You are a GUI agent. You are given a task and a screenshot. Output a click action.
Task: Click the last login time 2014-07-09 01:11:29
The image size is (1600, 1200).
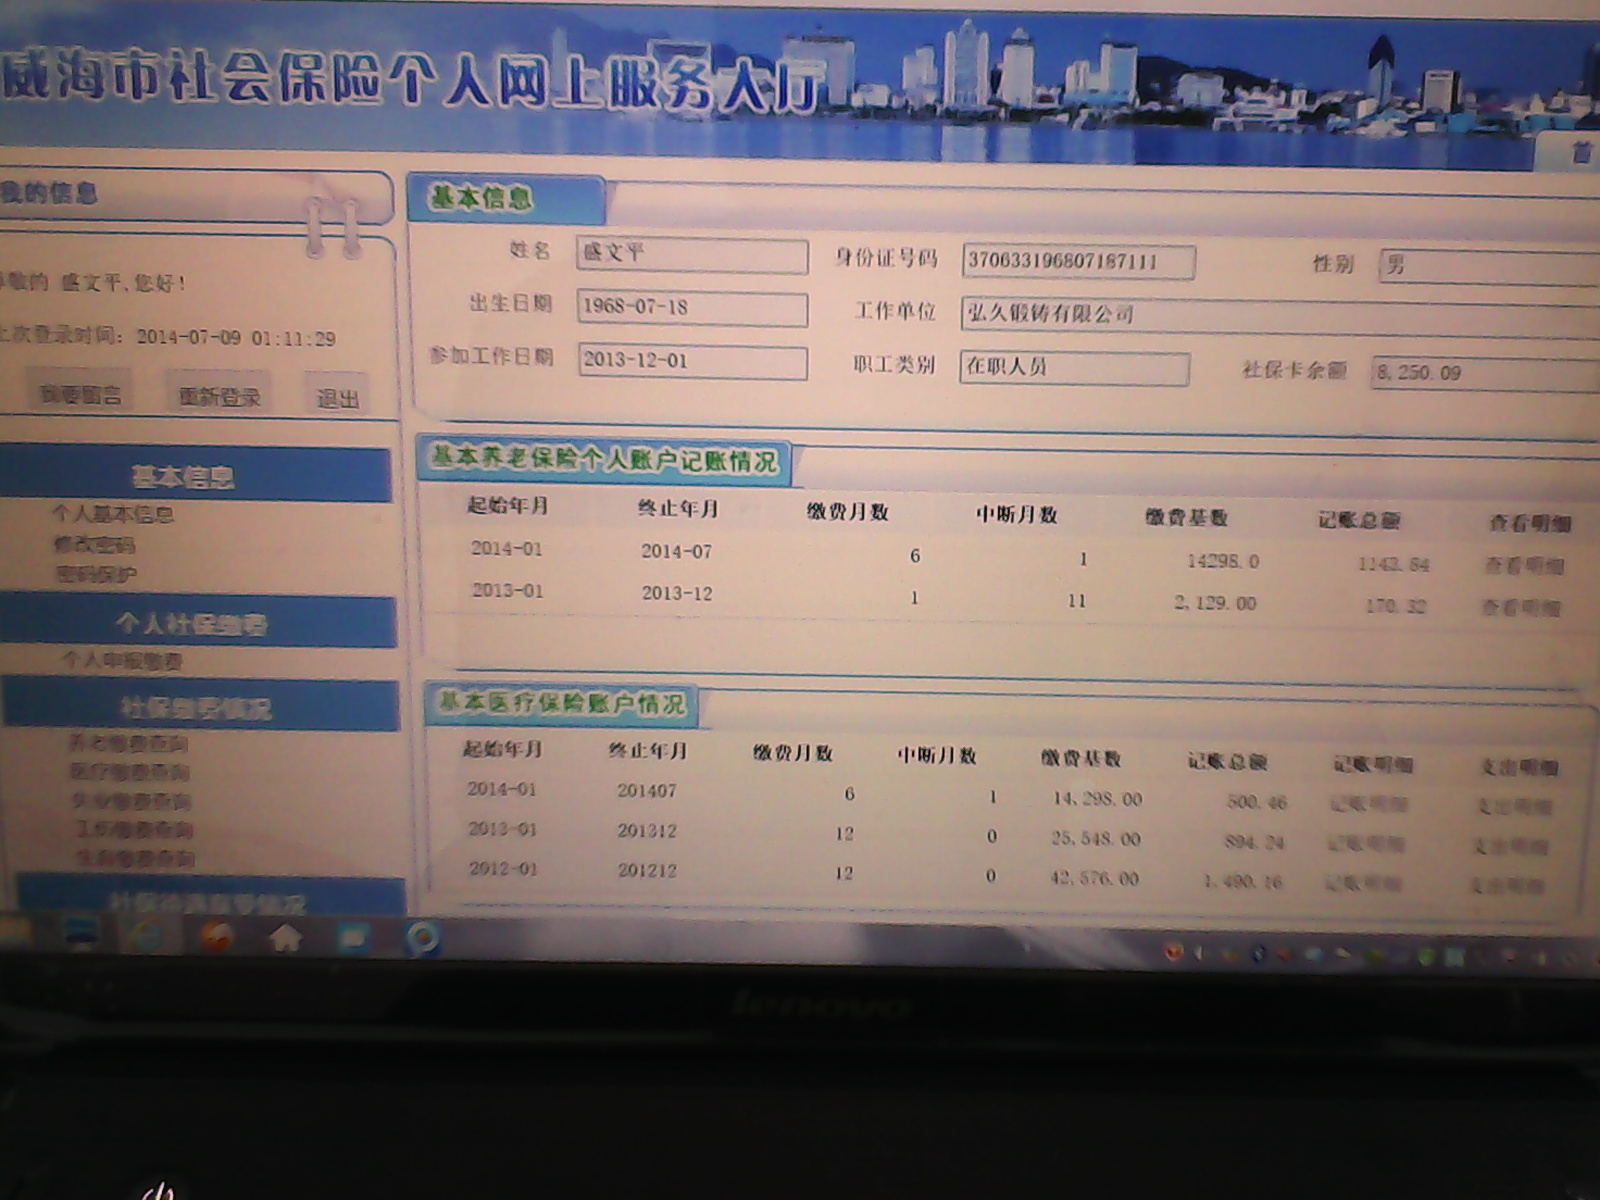point(236,338)
